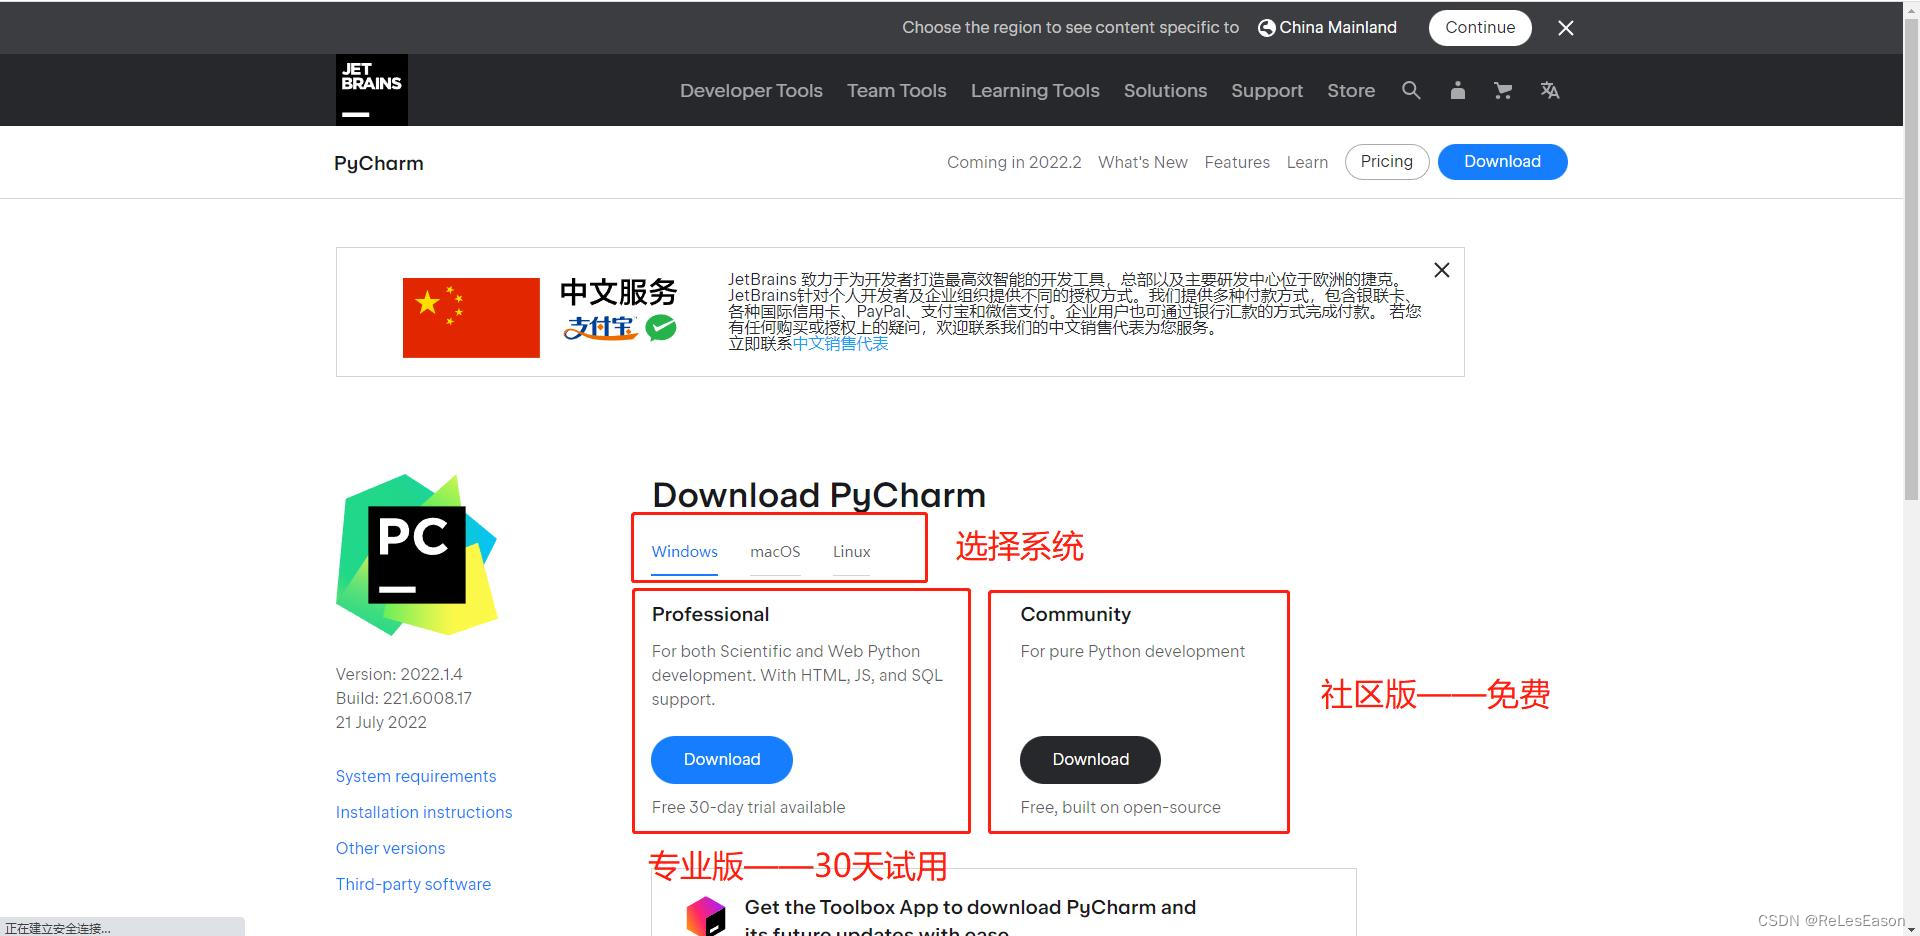Go to the Store page
The height and width of the screenshot is (936, 1920).
point(1351,90)
